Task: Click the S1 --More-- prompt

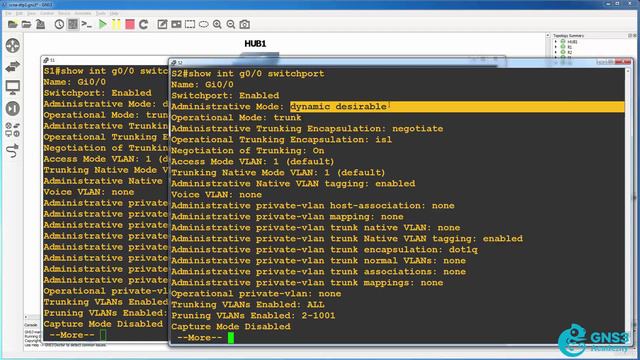Action: 72,335
